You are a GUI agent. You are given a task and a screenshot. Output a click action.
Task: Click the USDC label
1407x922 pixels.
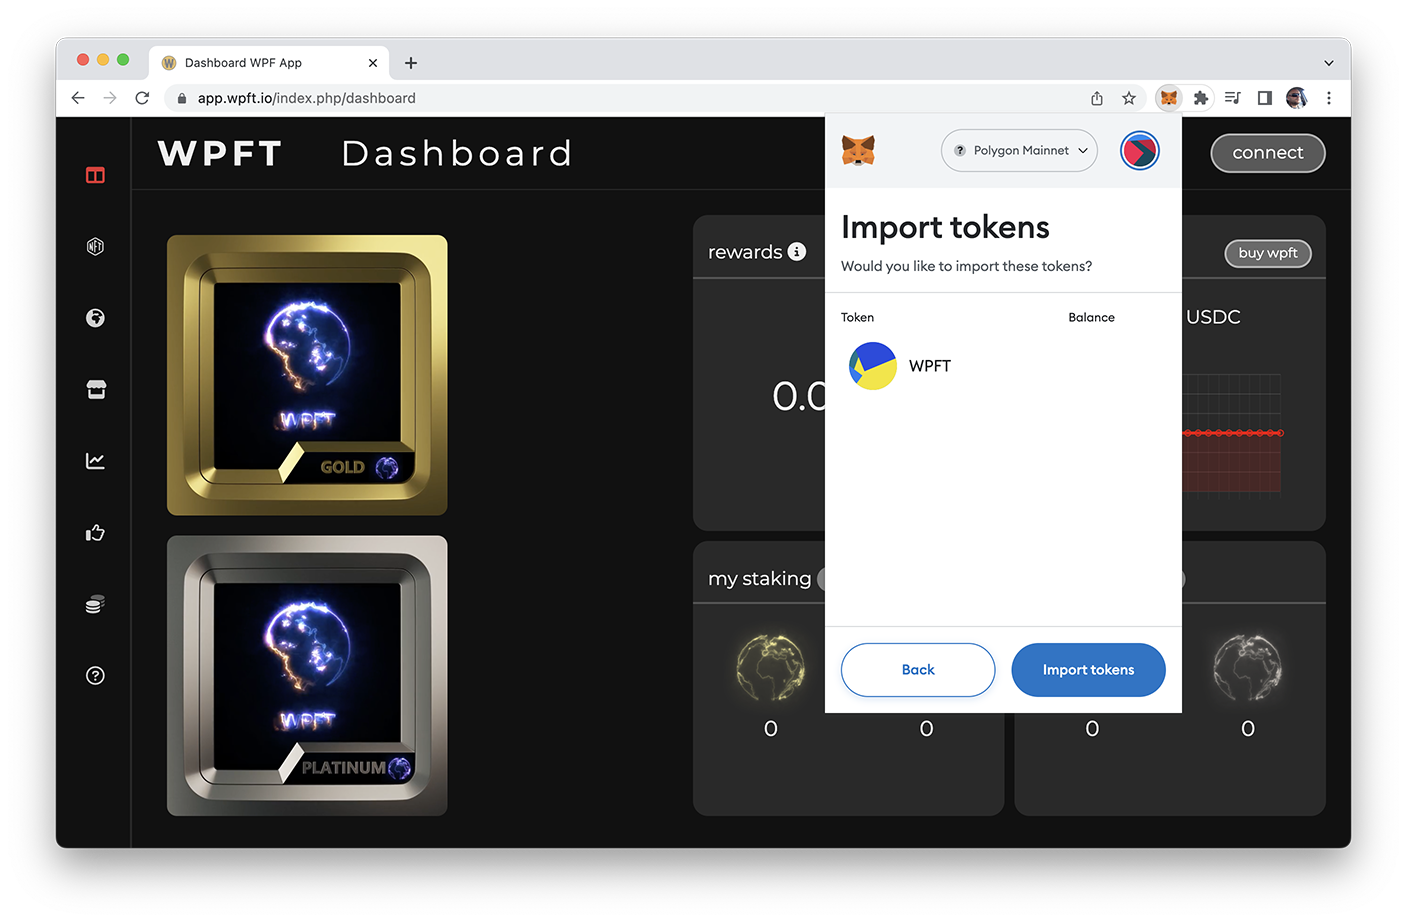pos(1213,317)
